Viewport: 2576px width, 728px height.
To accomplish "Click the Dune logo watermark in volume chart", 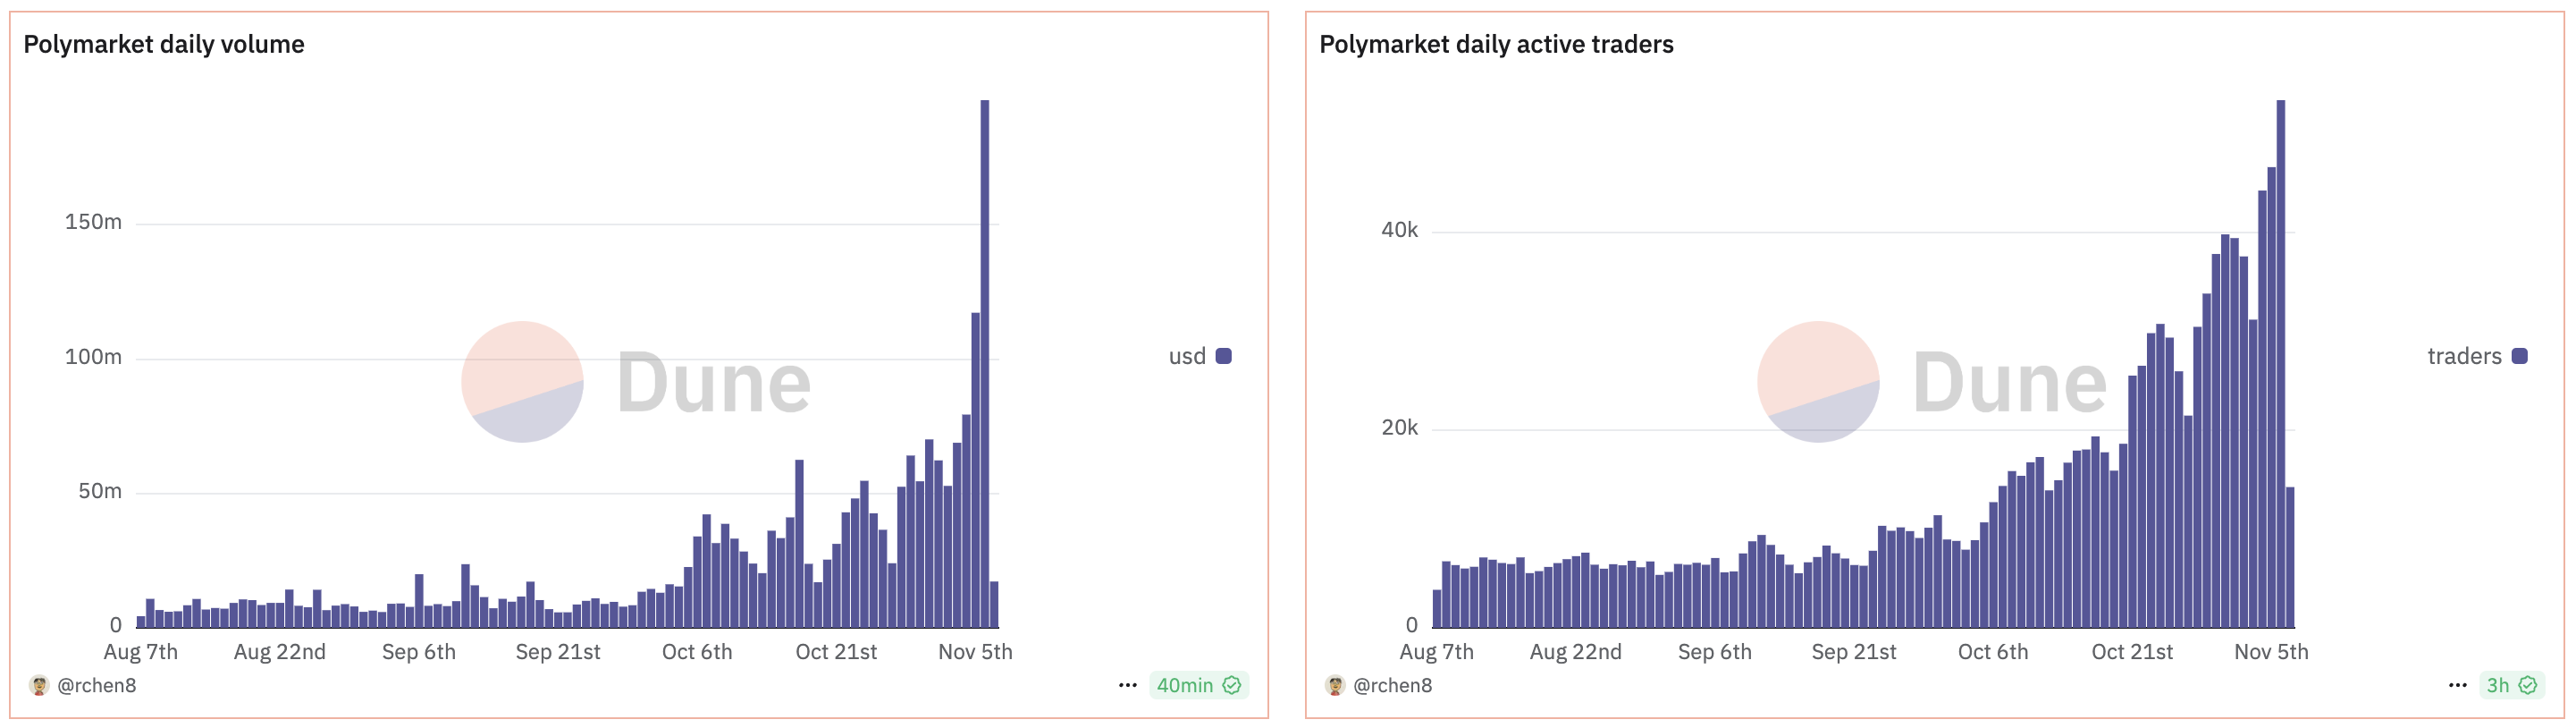I will tap(636, 382).
